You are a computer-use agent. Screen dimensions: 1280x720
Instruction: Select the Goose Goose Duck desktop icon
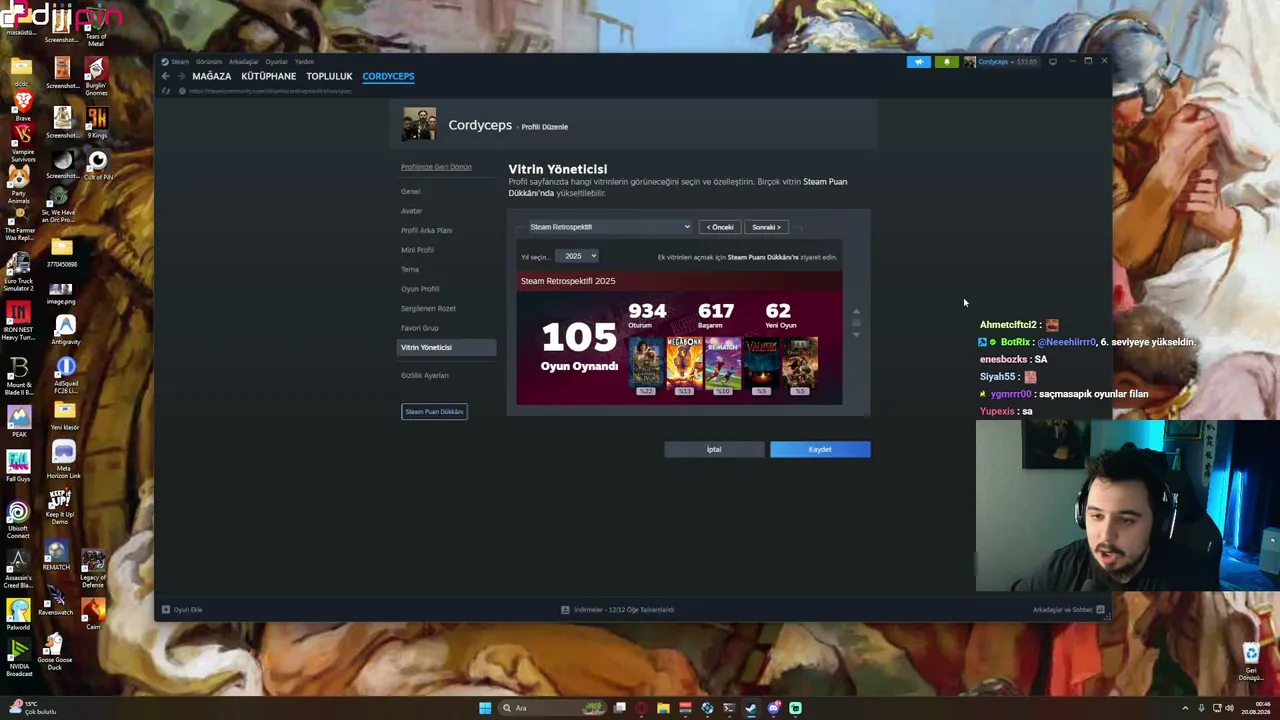(55, 651)
